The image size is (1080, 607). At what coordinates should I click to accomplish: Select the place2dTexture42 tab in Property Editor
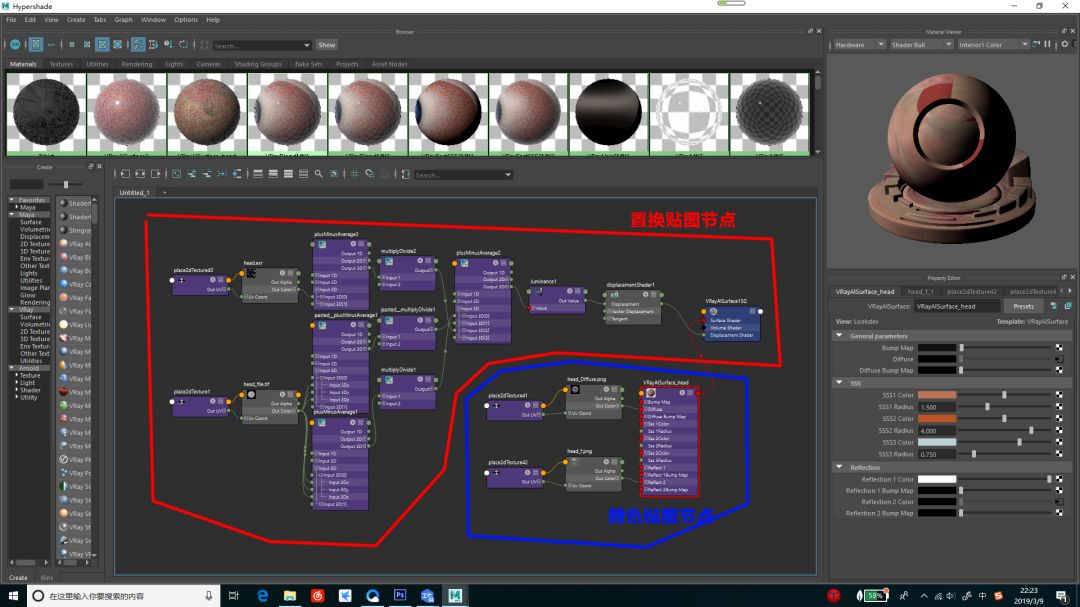[972, 291]
